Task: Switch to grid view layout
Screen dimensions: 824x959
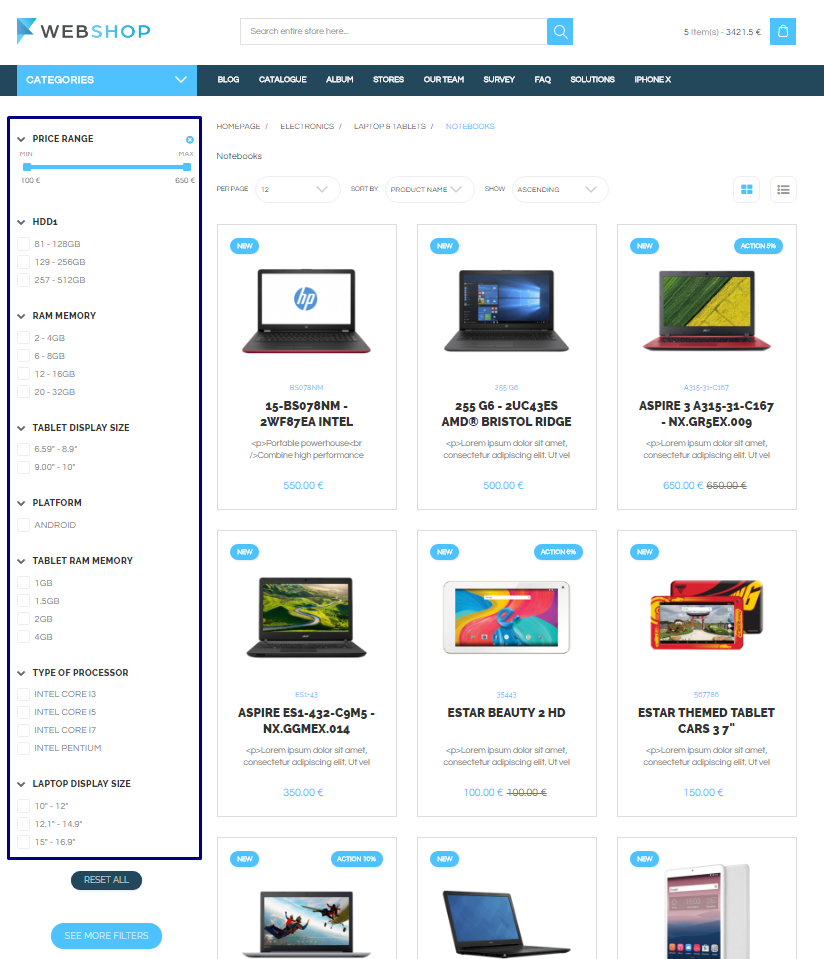Action: click(x=746, y=190)
